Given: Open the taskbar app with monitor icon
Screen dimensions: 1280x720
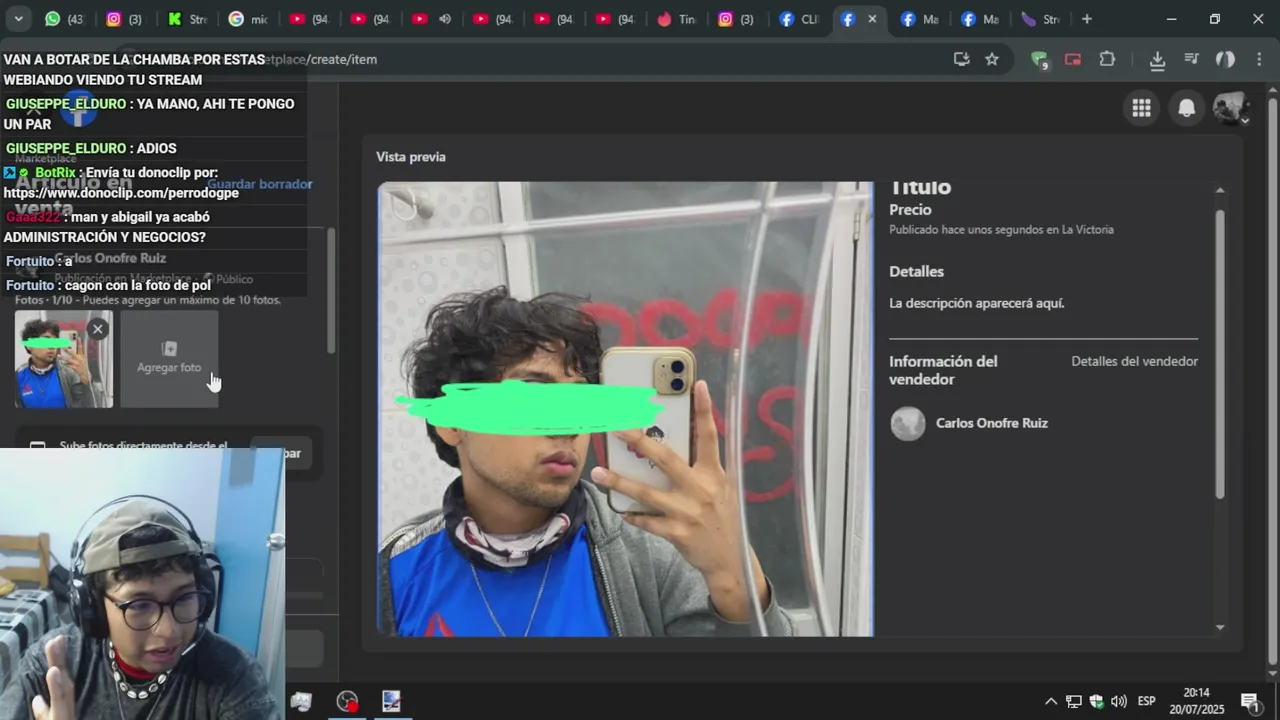Looking at the screenshot, I should pyautogui.click(x=391, y=701).
